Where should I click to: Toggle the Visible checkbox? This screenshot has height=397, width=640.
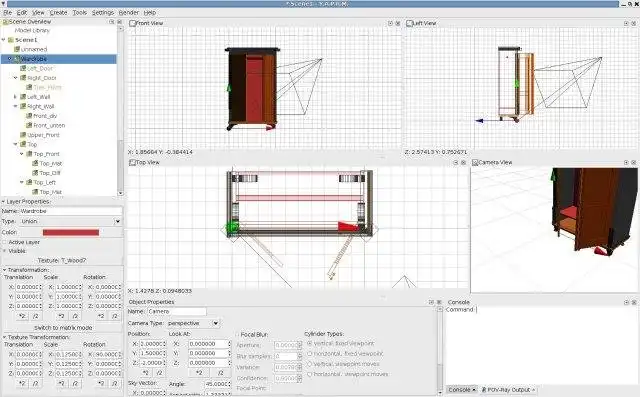[4, 251]
